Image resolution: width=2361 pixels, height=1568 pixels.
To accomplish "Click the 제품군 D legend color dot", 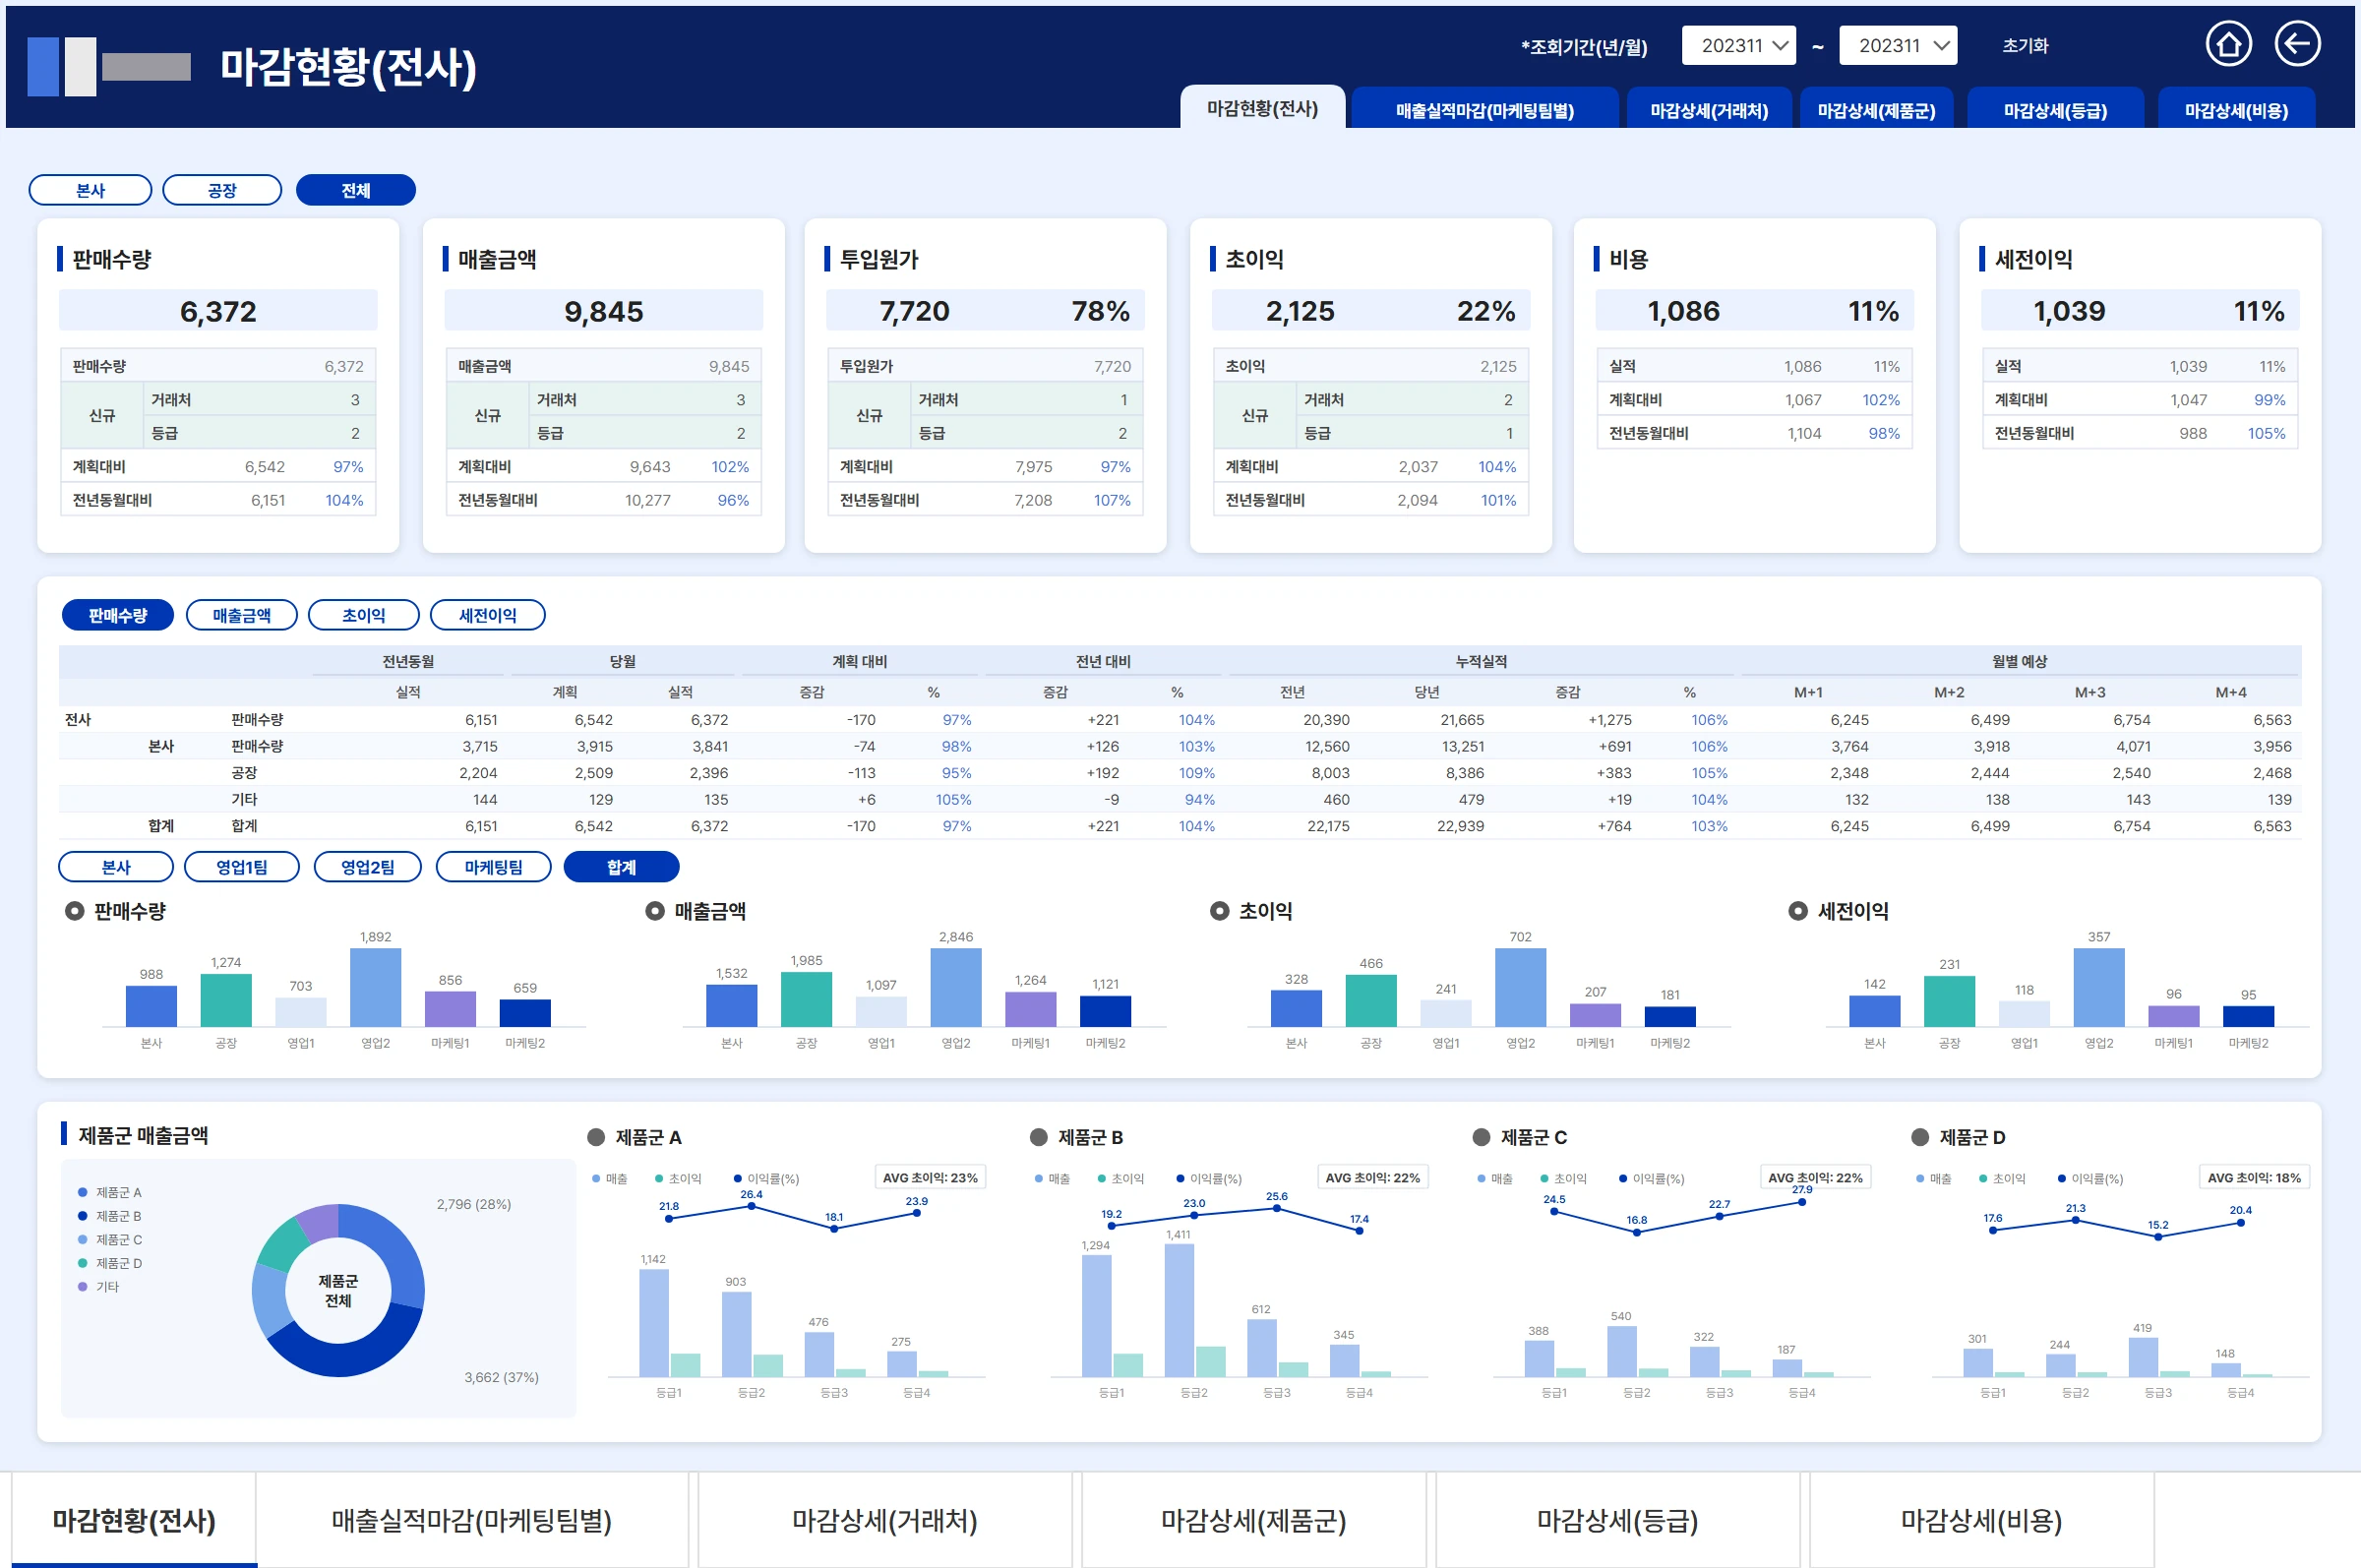I will [83, 1263].
